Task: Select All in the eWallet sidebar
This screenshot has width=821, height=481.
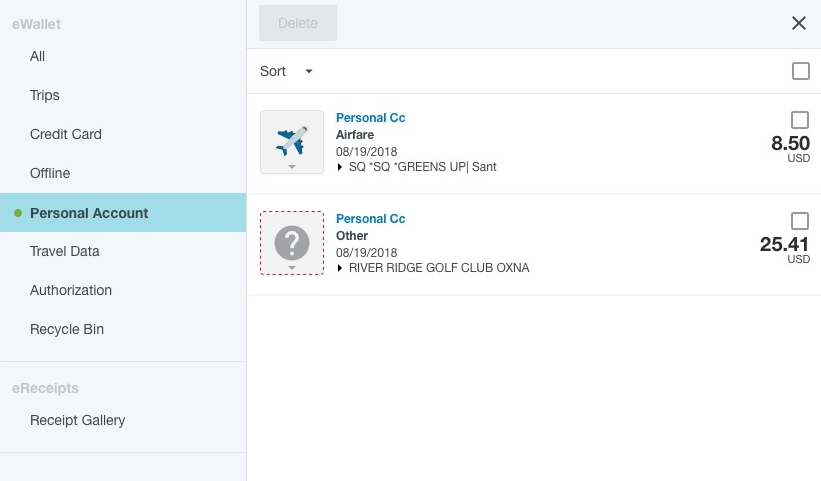Action: pyautogui.click(x=38, y=56)
